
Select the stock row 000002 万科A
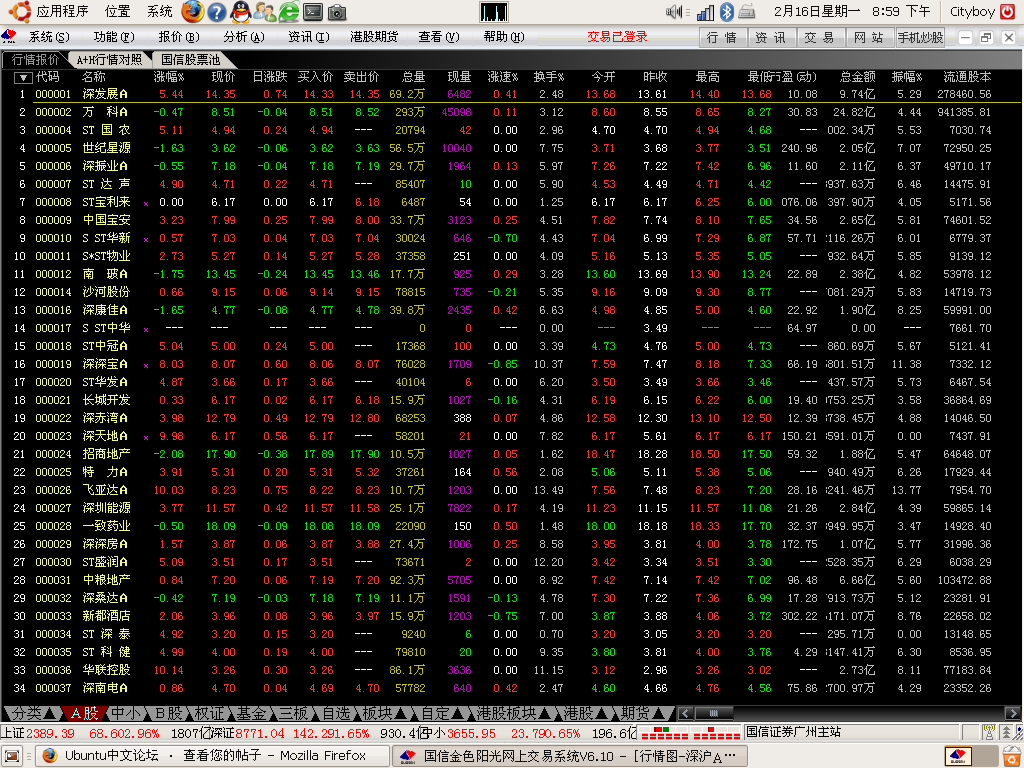point(512,112)
